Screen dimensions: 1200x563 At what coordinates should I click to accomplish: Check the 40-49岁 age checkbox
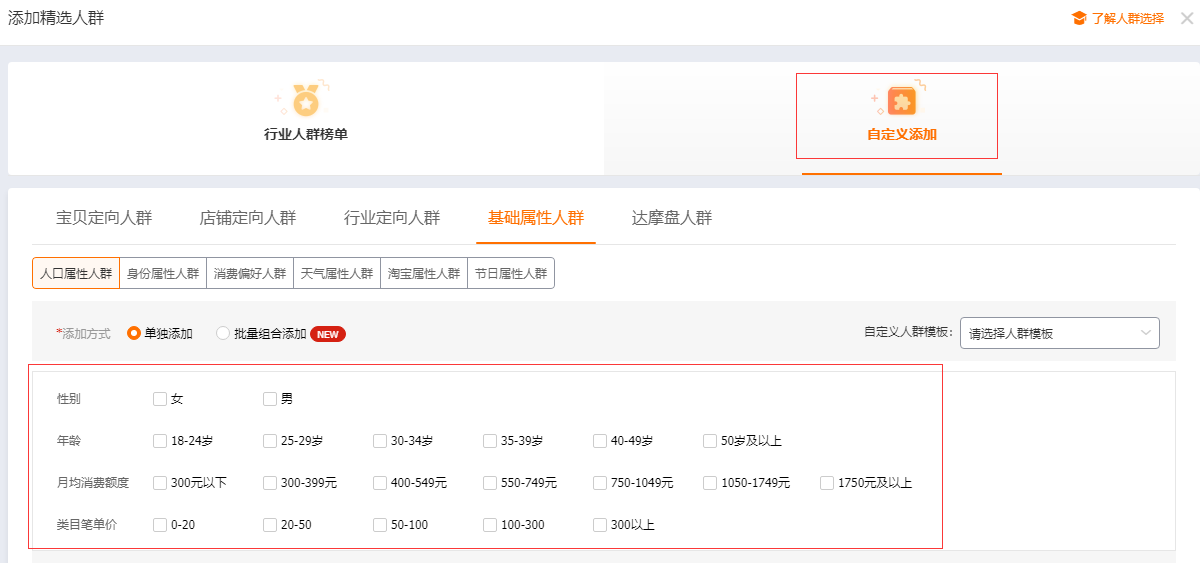pos(600,441)
